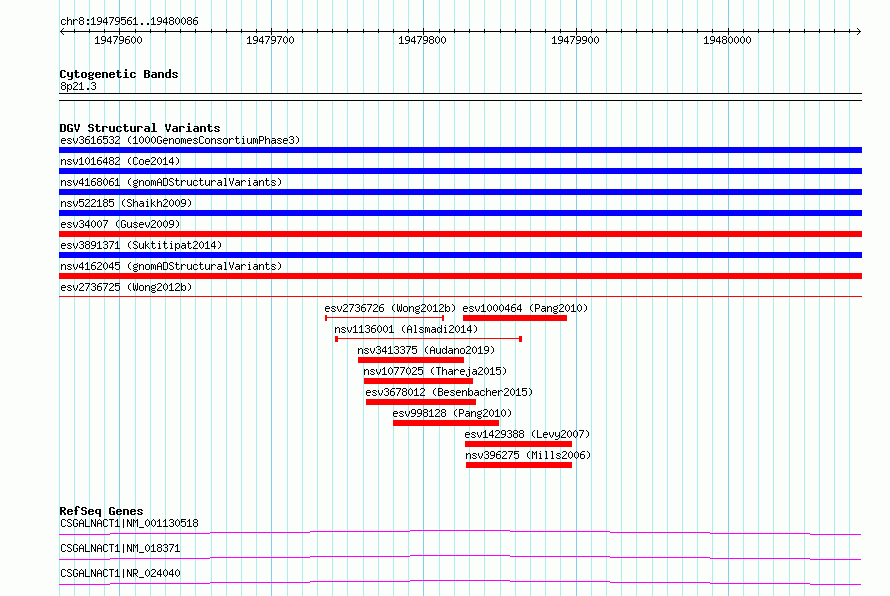Screen dimensions: 890x596
Task: Click the ruler's right arrow end
Action: (859, 32)
